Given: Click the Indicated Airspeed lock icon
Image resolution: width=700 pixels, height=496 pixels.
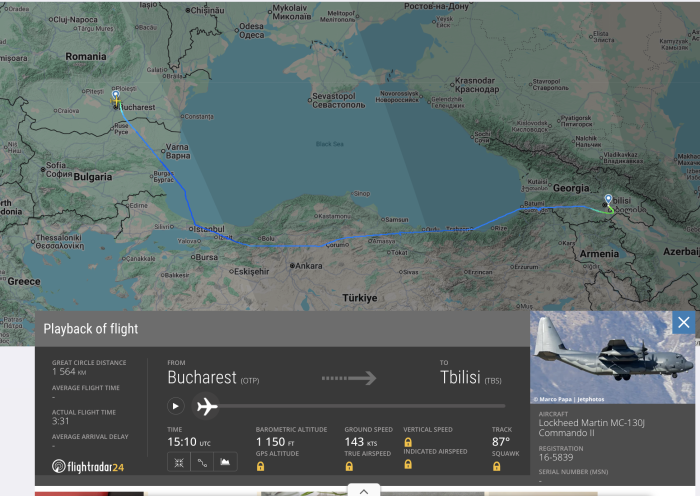Looking at the screenshot, I should 408,466.
